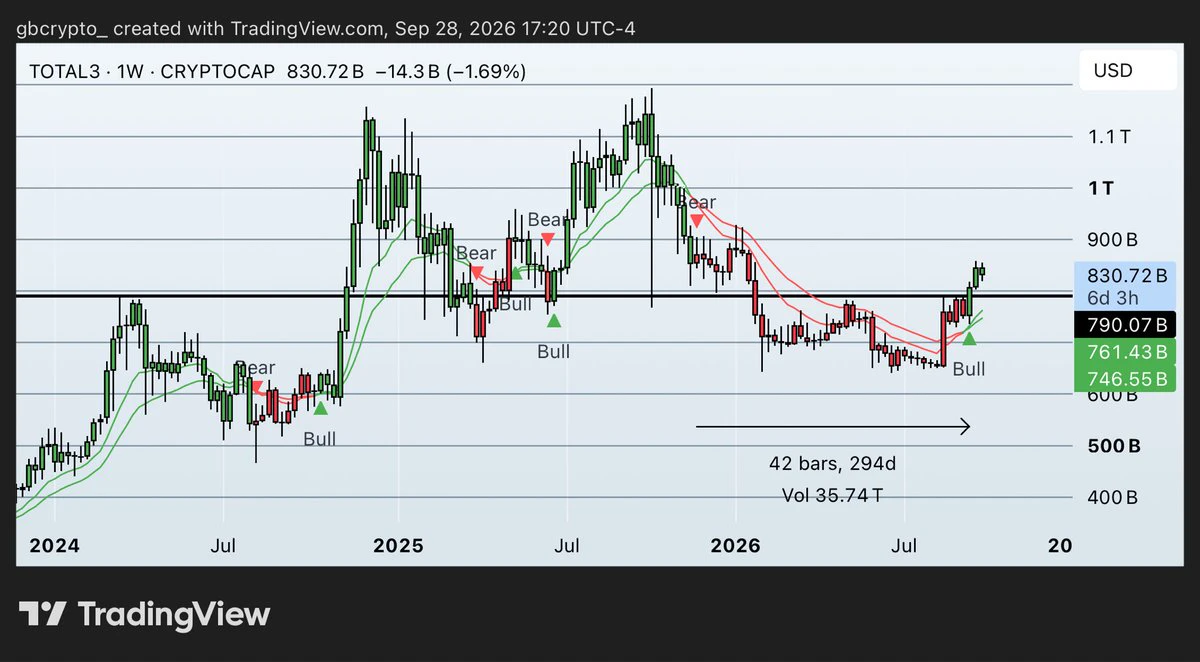Click the green 746.55 B price tag
The image size is (1200, 662).
coord(1127,379)
